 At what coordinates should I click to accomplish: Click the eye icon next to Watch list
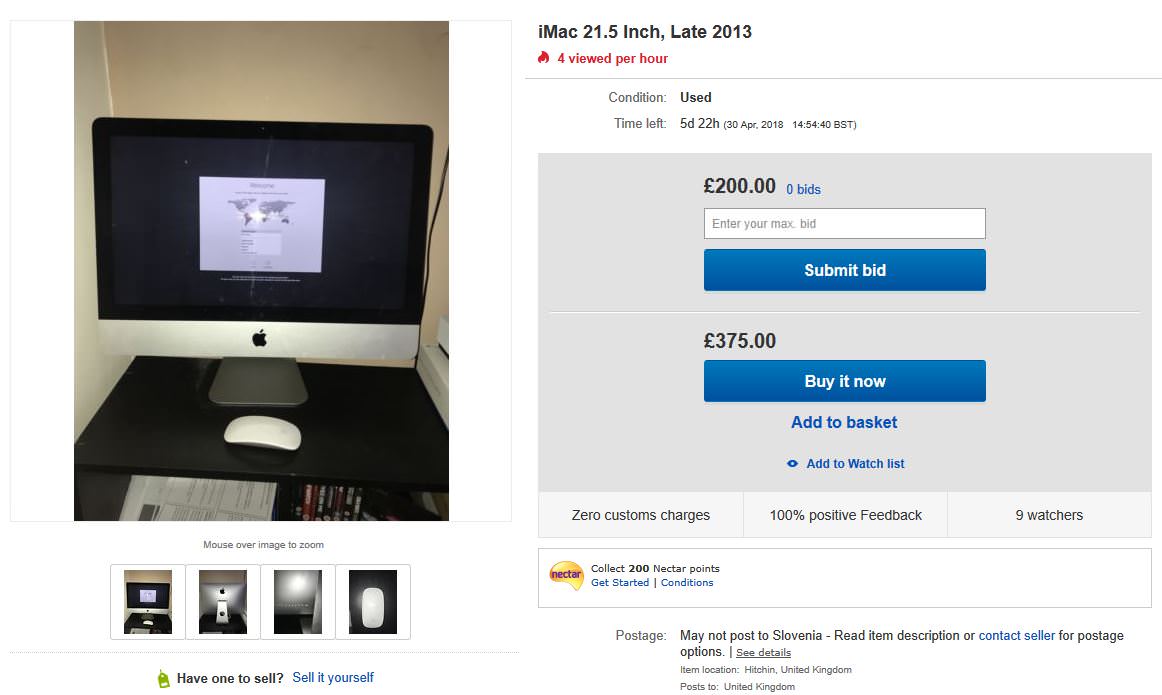[x=792, y=464]
